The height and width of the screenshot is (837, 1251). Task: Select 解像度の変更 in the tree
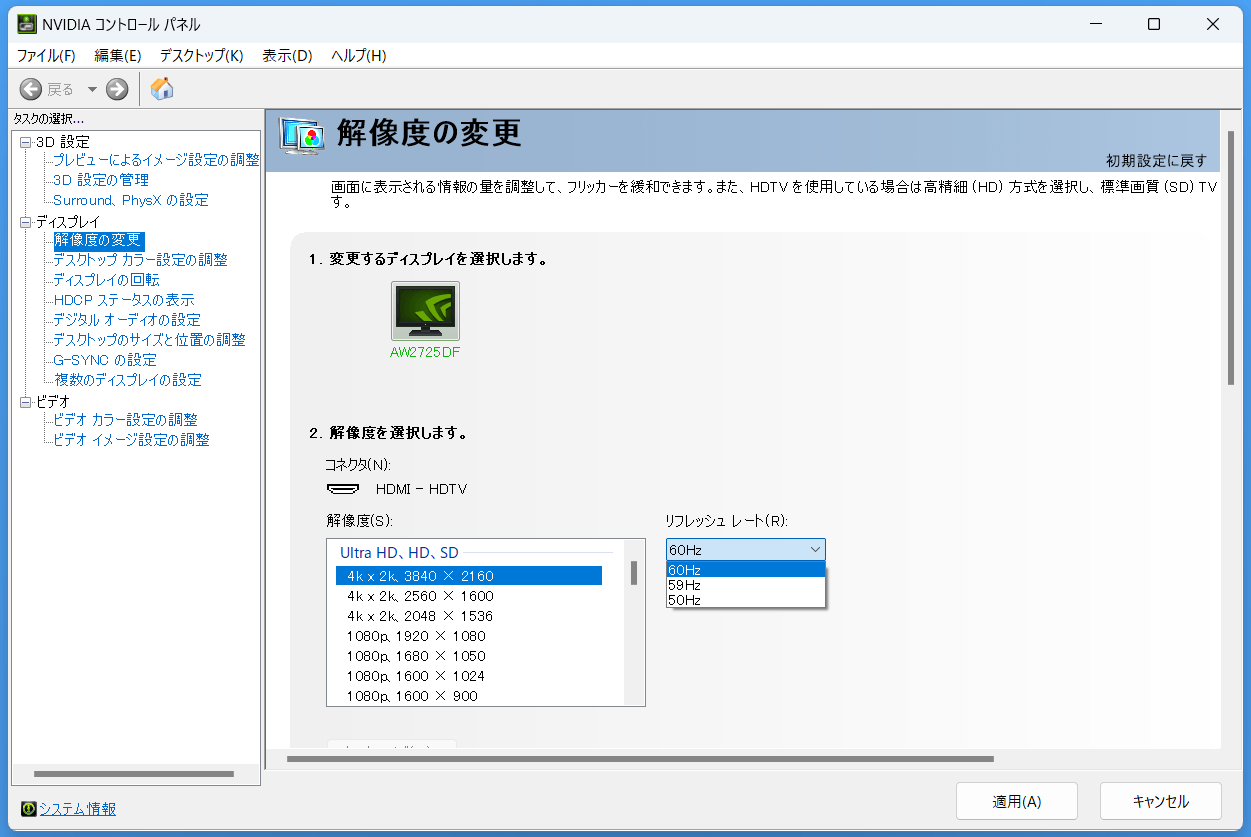click(99, 240)
